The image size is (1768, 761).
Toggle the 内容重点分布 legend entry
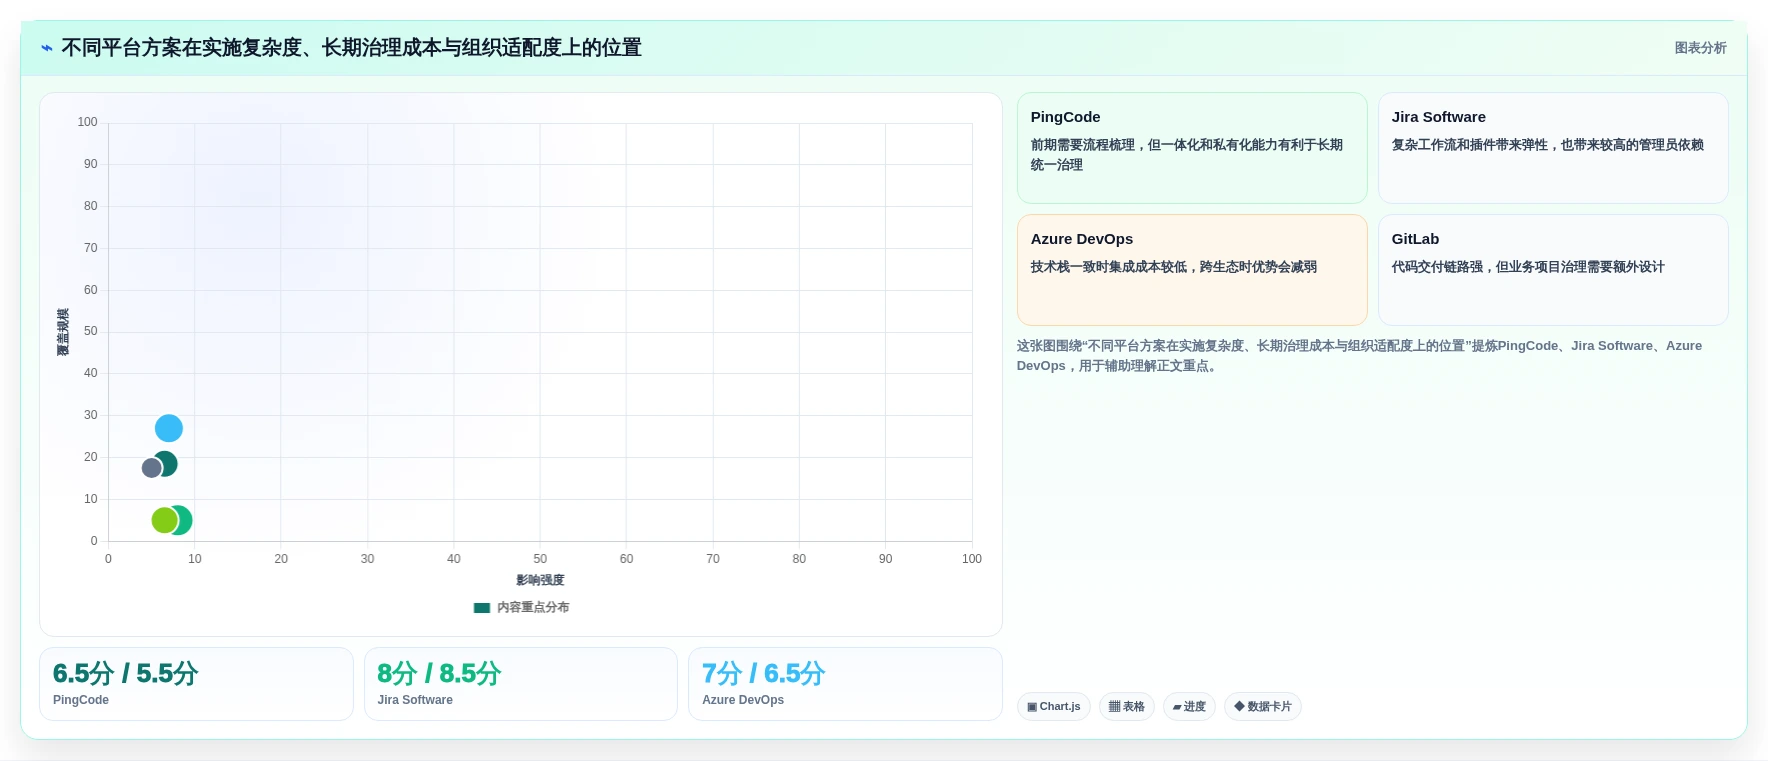(x=521, y=607)
